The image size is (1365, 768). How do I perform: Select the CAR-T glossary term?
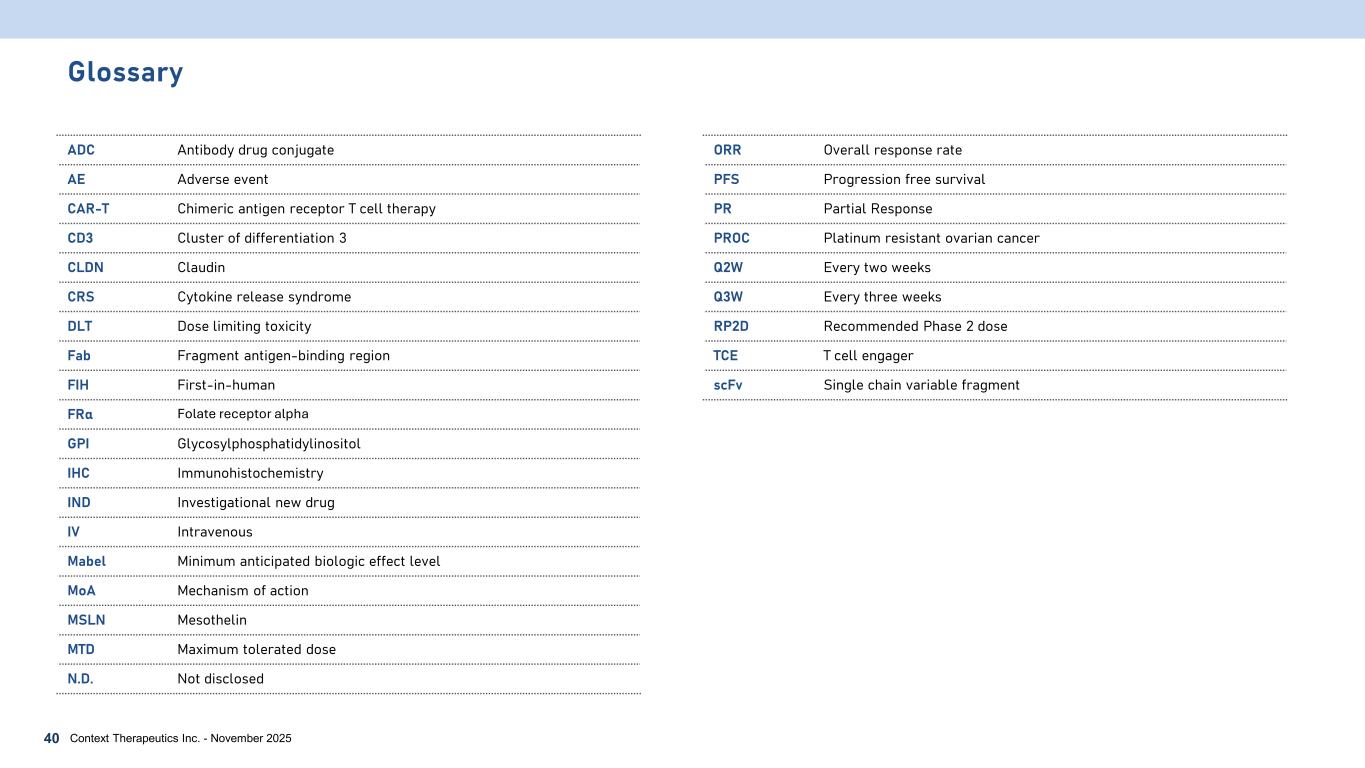point(88,209)
